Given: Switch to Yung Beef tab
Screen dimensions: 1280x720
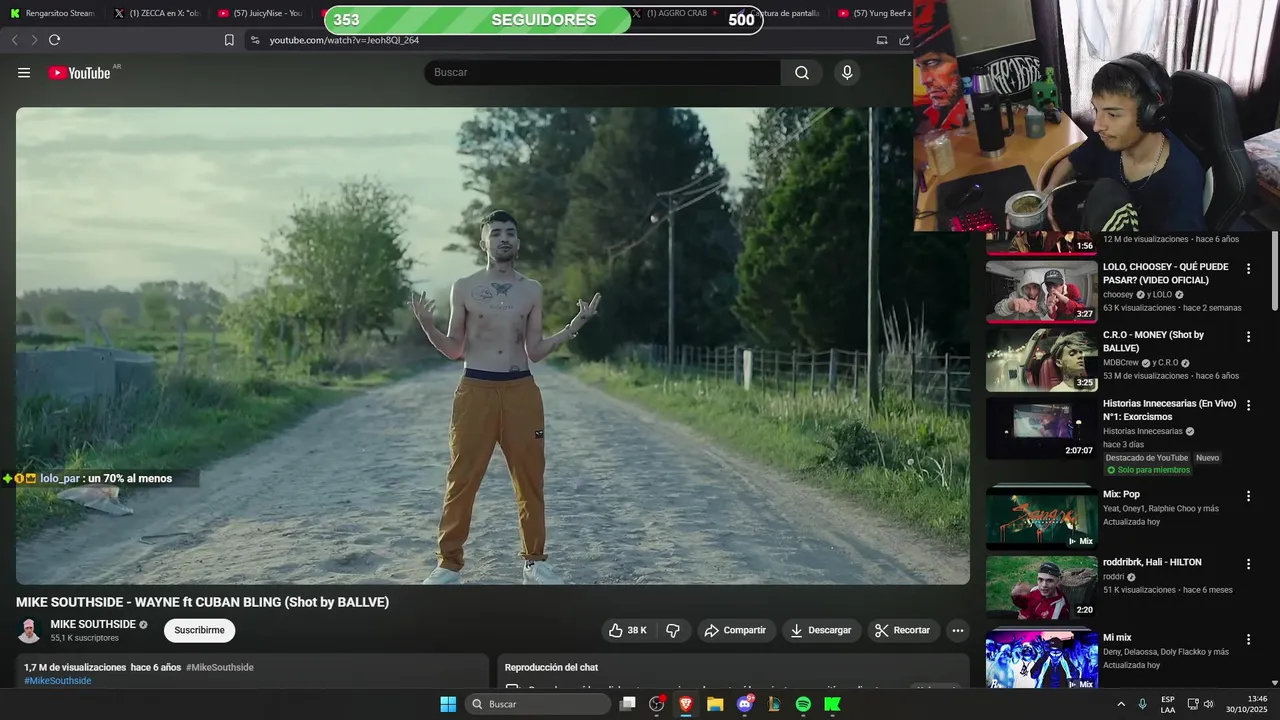Looking at the screenshot, I should (872, 13).
